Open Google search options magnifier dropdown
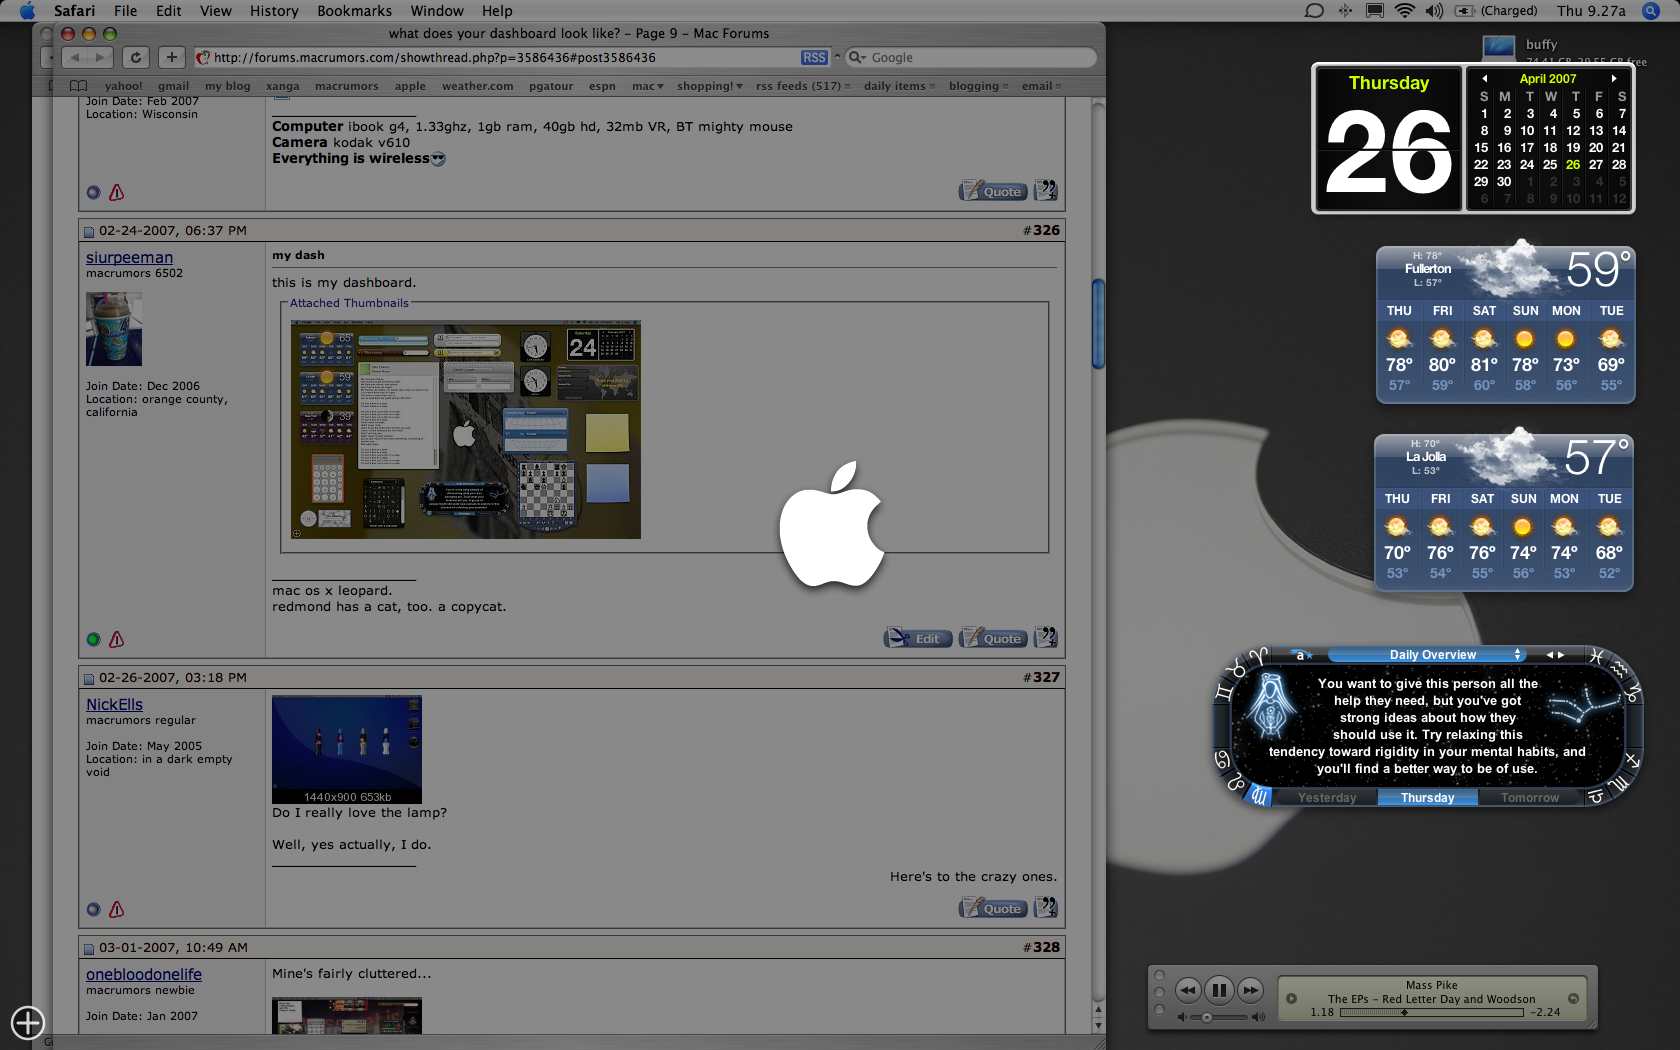The image size is (1680, 1050). [857, 58]
